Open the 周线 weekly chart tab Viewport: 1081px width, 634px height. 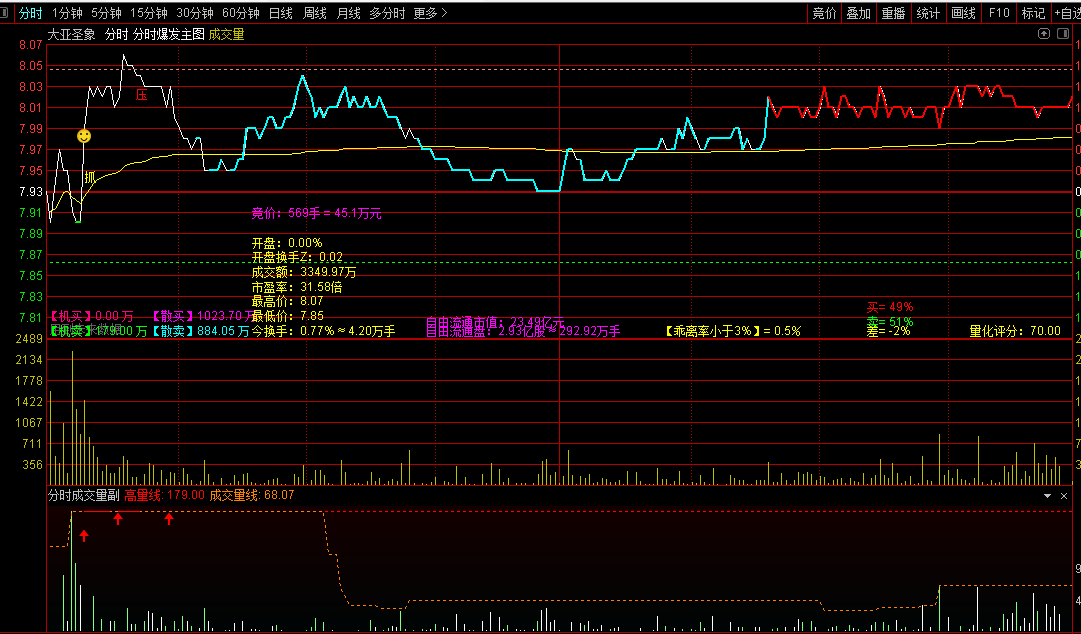314,13
